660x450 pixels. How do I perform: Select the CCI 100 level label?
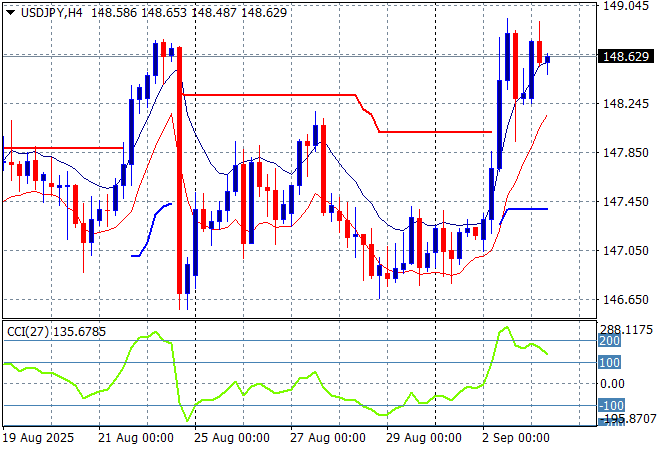pyautogui.click(x=609, y=362)
